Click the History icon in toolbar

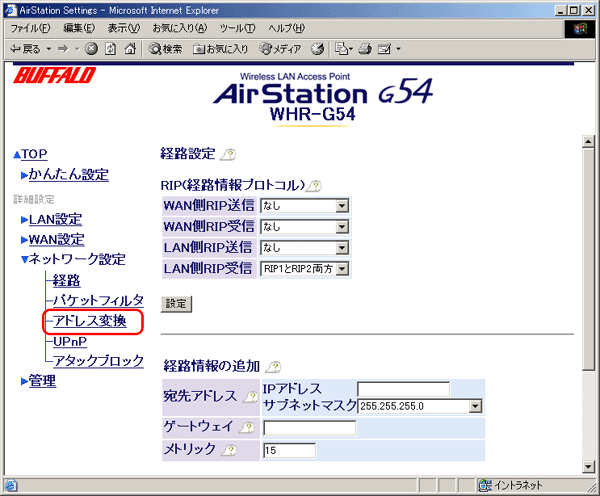tap(317, 49)
